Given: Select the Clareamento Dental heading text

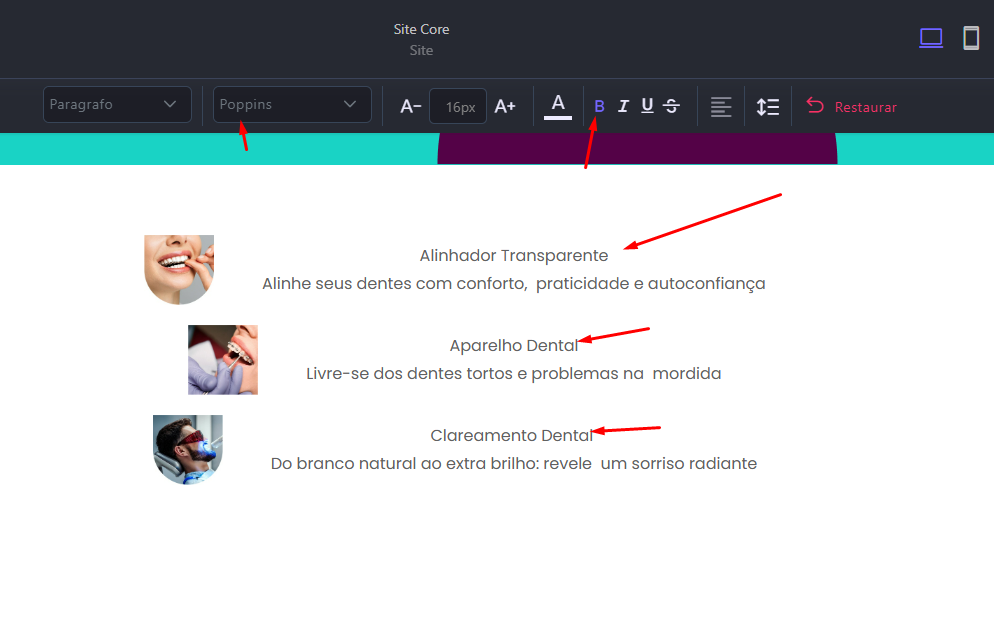Looking at the screenshot, I should [512, 436].
